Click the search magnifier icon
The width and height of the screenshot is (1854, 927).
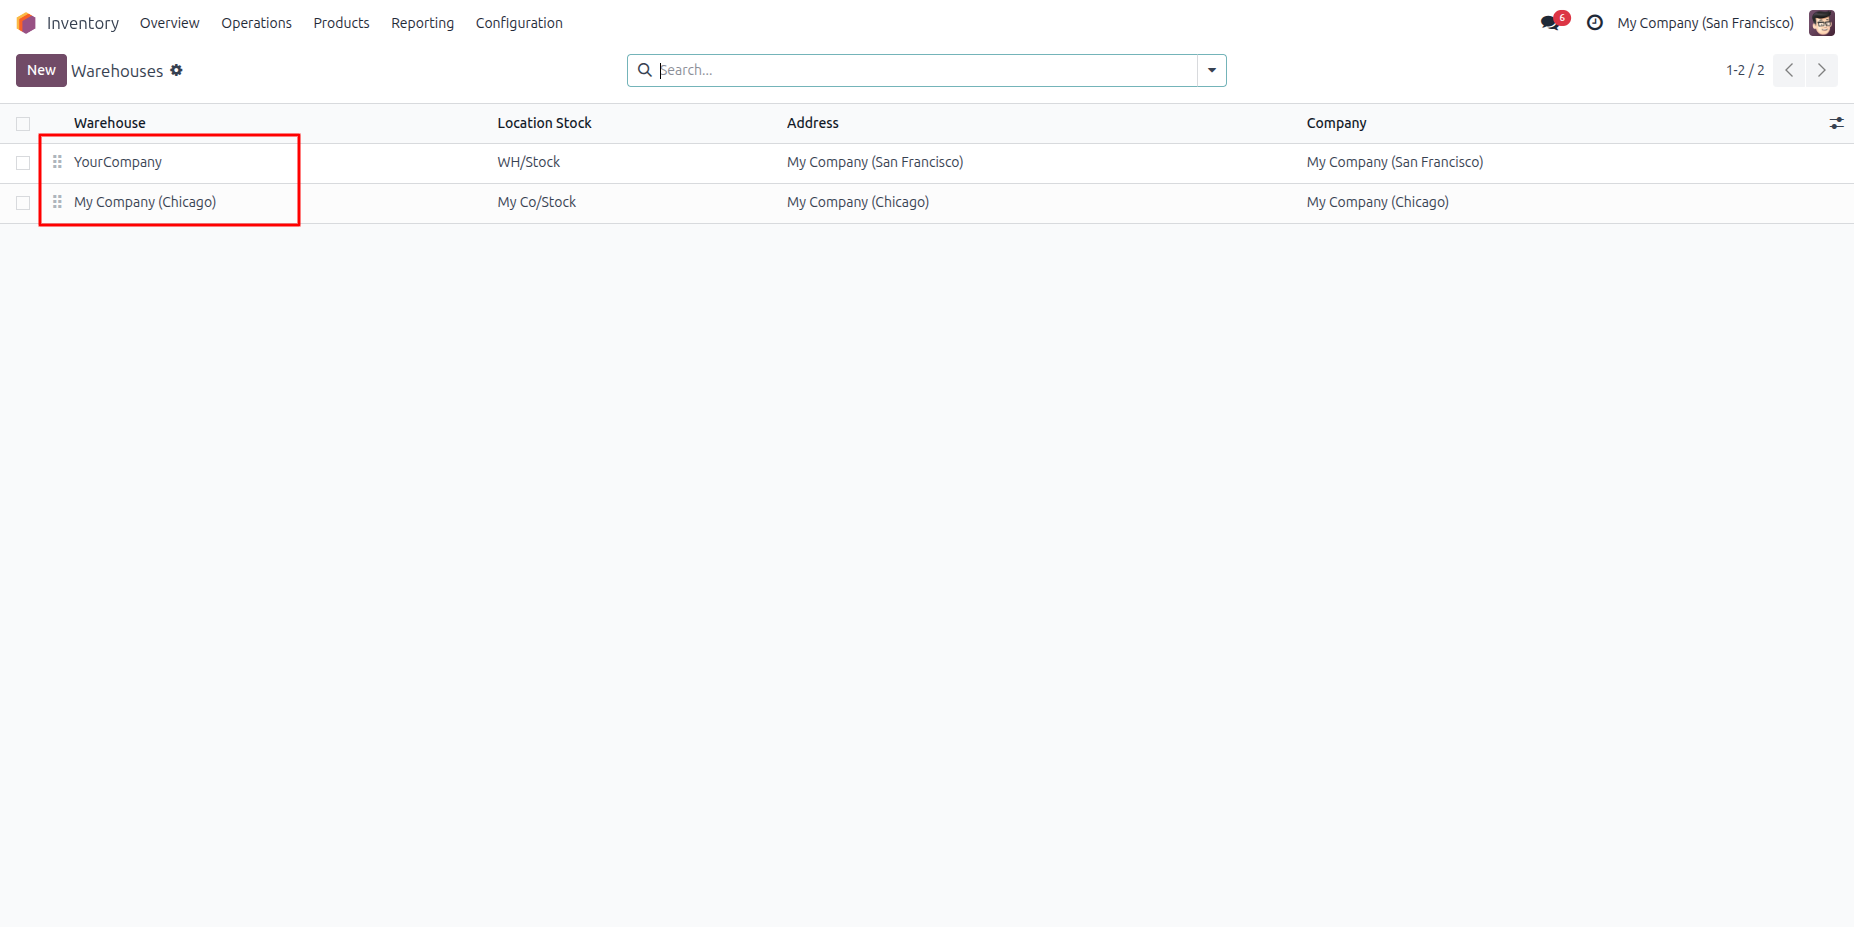[x=645, y=70]
